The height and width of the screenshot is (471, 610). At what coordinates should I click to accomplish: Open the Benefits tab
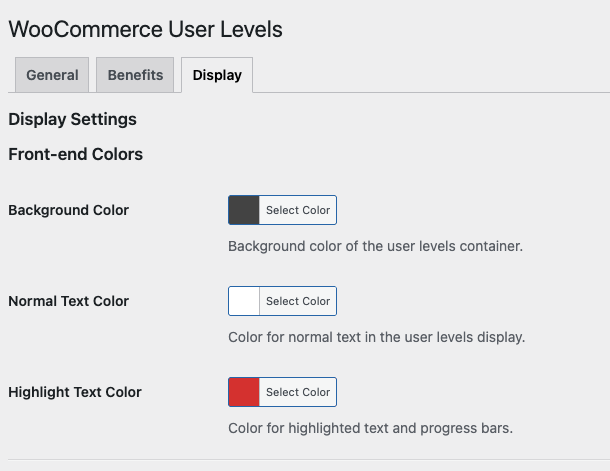coord(135,75)
